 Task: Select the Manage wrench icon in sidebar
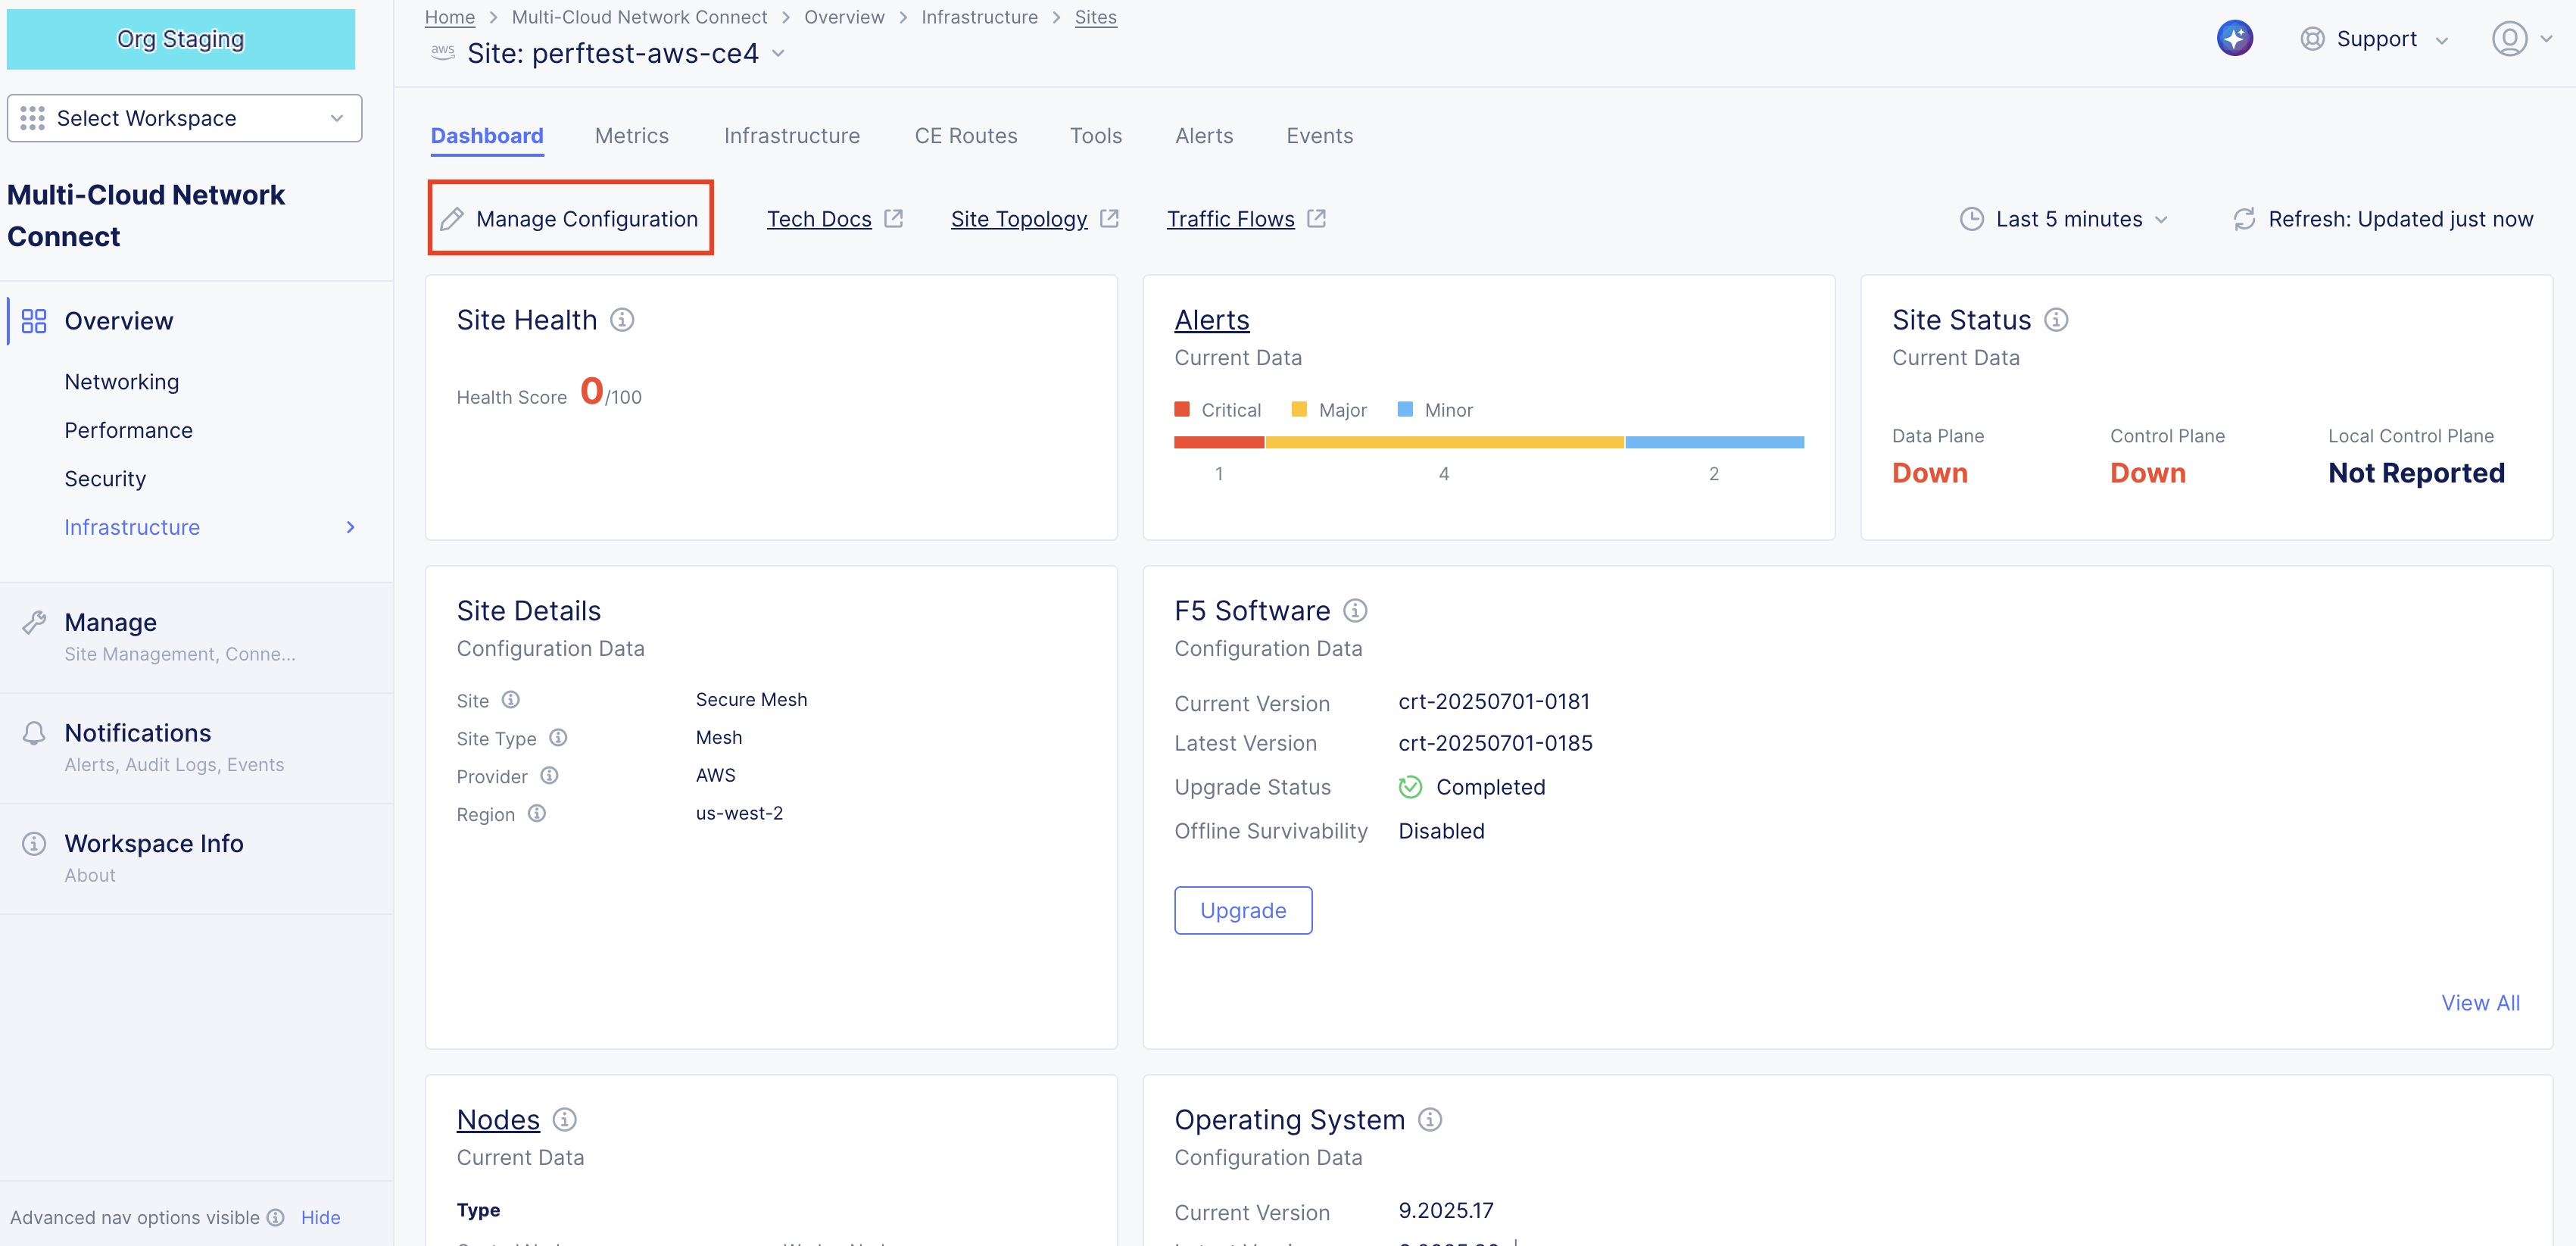click(35, 621)
